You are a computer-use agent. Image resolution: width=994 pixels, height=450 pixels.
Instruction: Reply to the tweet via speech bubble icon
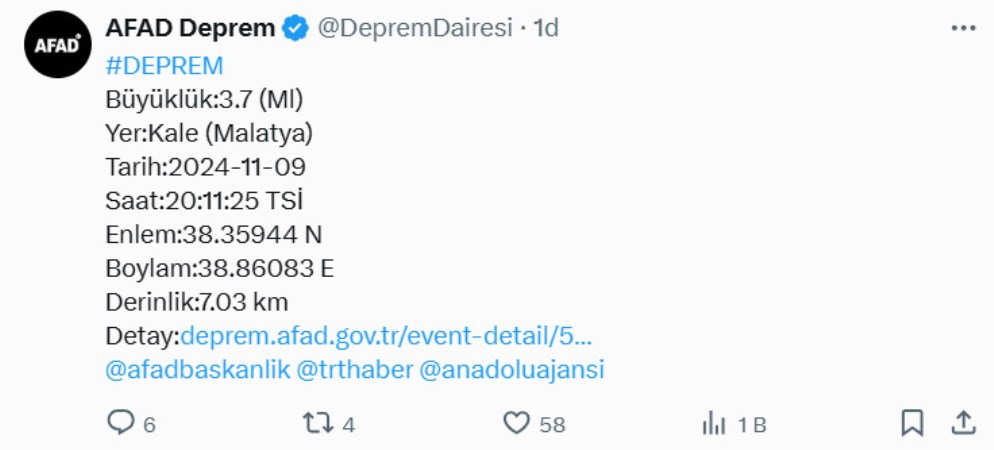pos(120,424)
